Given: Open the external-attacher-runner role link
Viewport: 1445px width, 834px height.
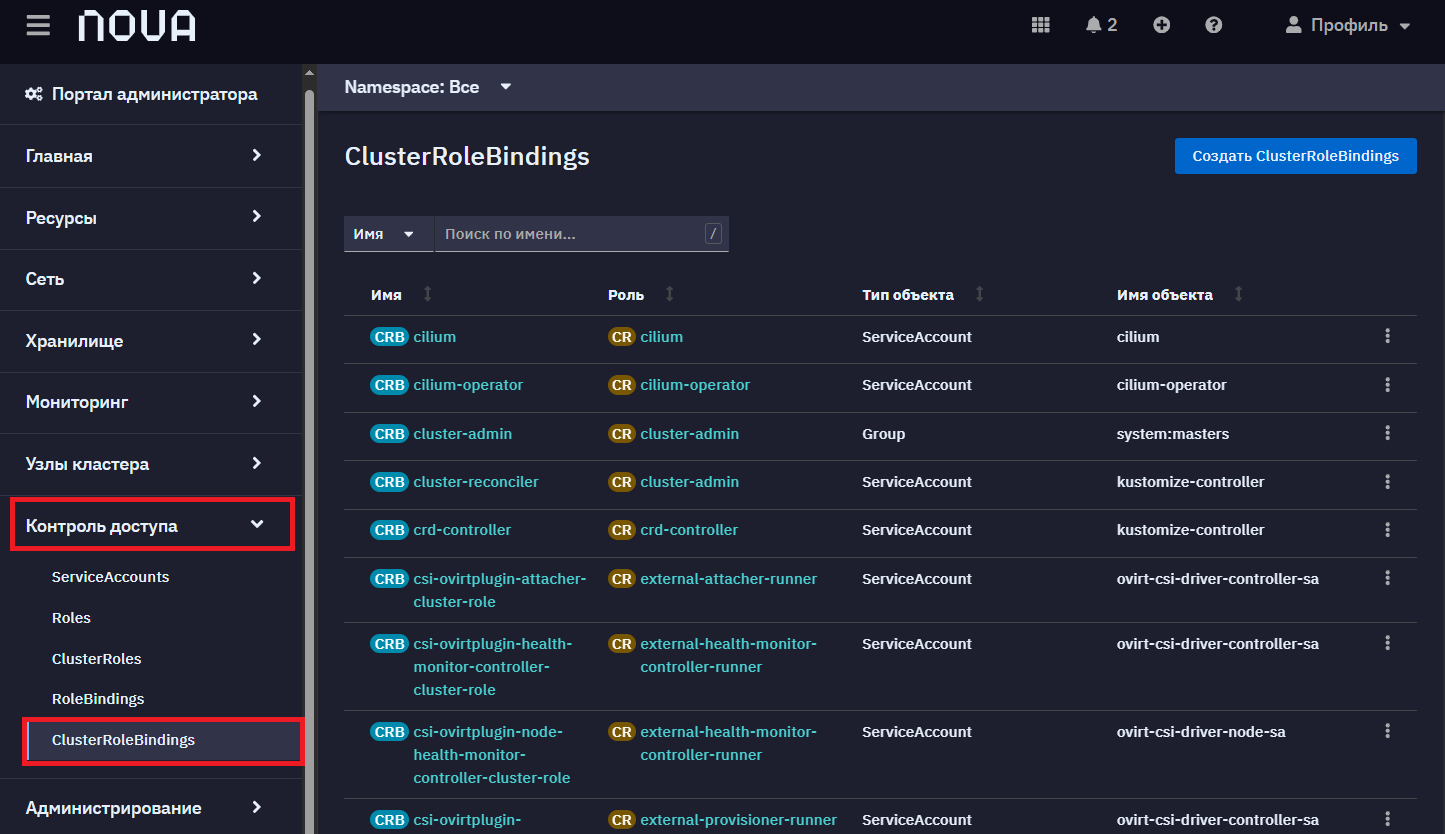Looking at the screenshot, I should [x=729, y=579].
